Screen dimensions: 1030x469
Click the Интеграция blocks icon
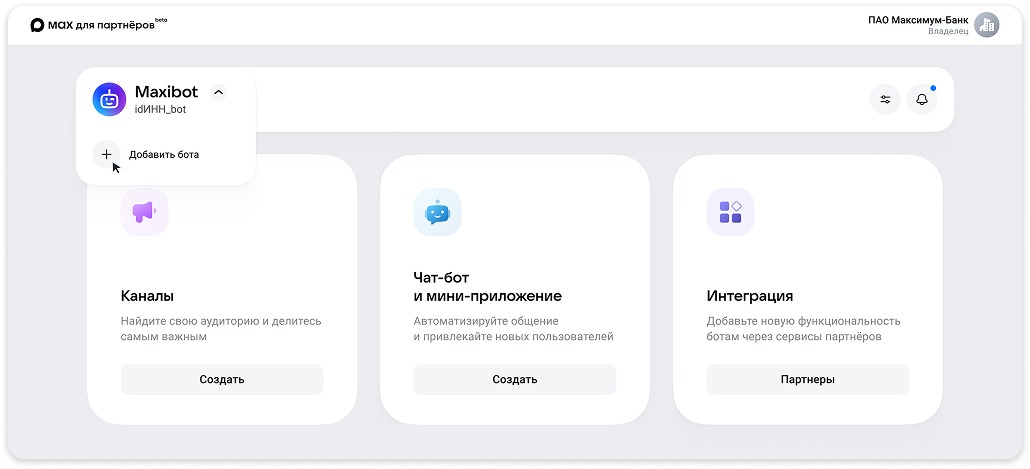tap(730, 212)
